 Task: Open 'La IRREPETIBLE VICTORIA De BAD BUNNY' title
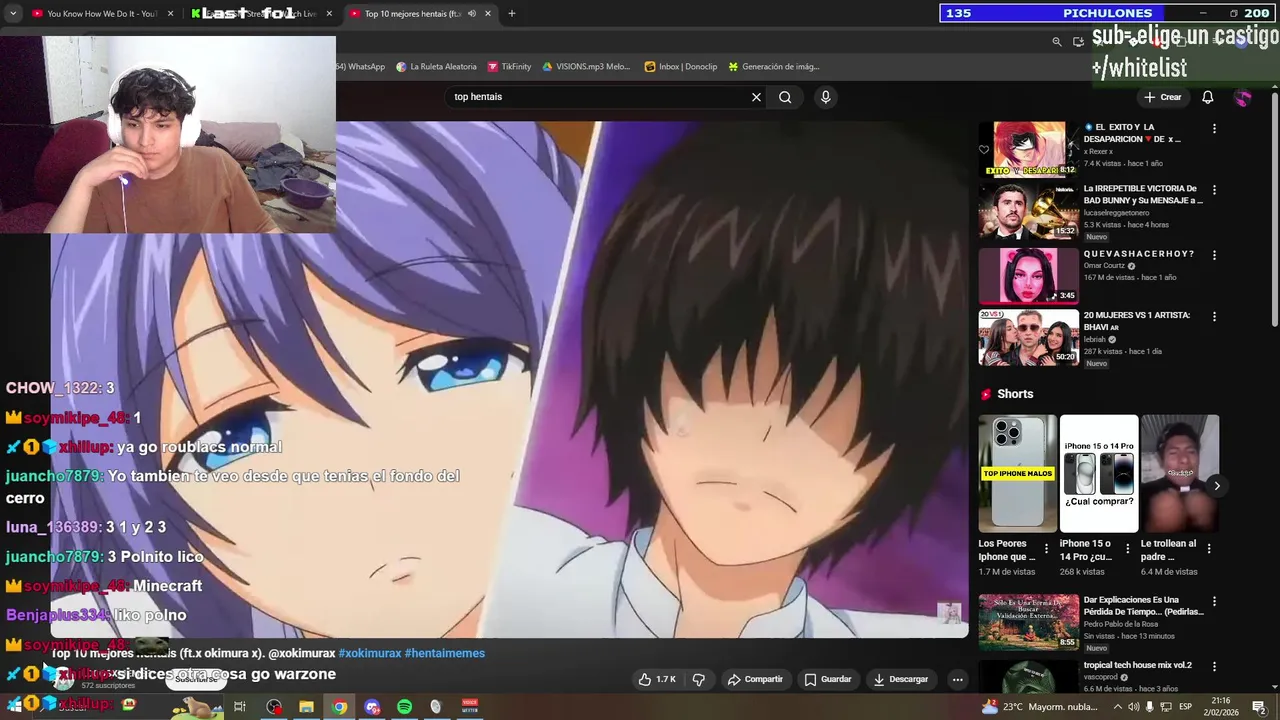pyautogui.click(x=1143, y=194)
